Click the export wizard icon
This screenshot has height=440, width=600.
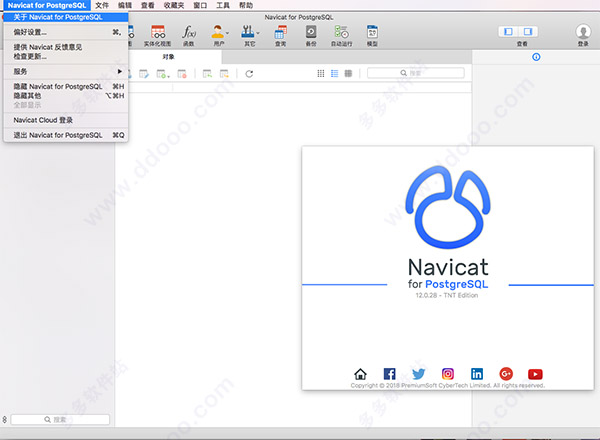tap(224, 74)
